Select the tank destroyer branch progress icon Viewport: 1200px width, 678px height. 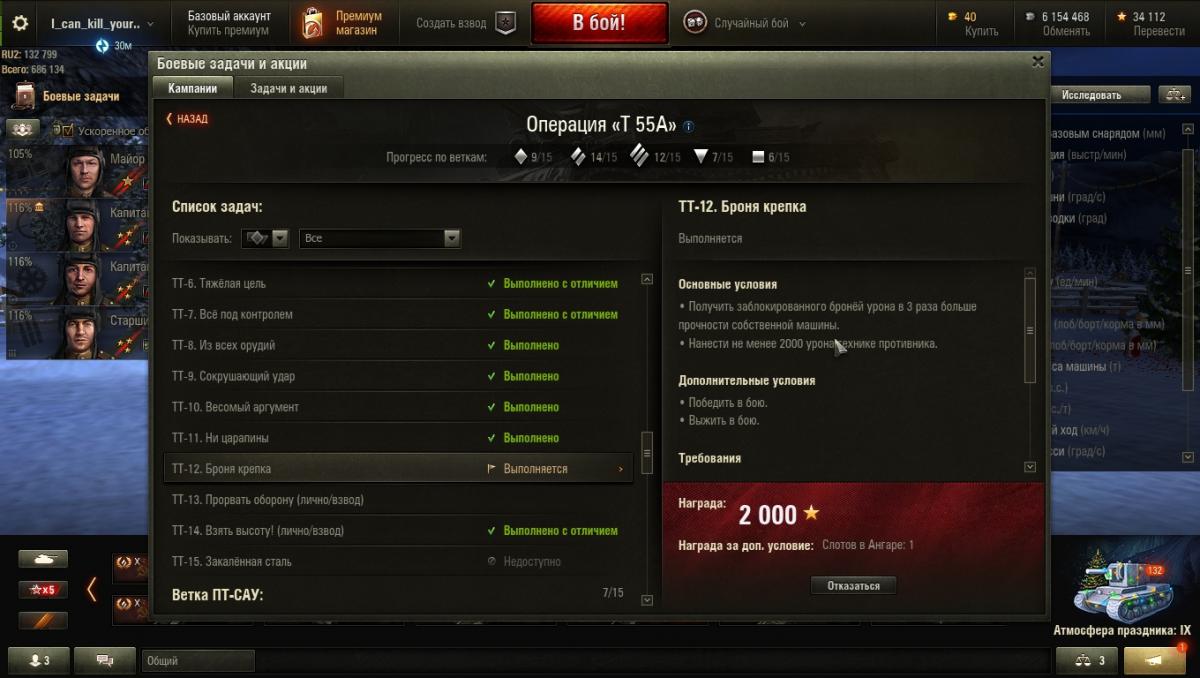(700, 157)
